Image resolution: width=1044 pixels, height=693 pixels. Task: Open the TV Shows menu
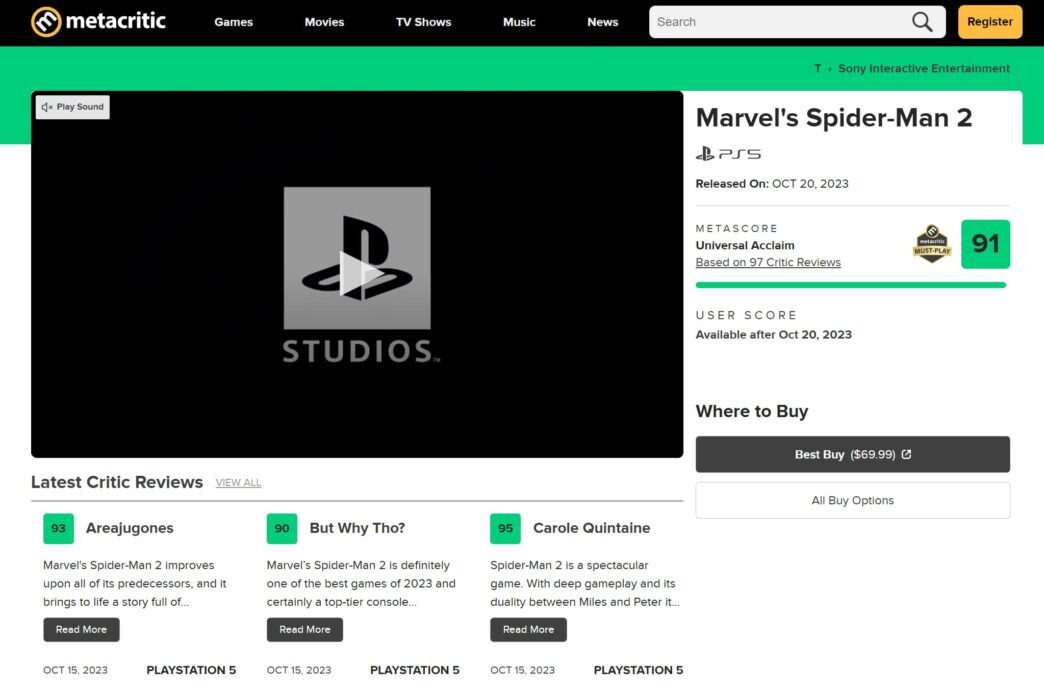[423, 22]
